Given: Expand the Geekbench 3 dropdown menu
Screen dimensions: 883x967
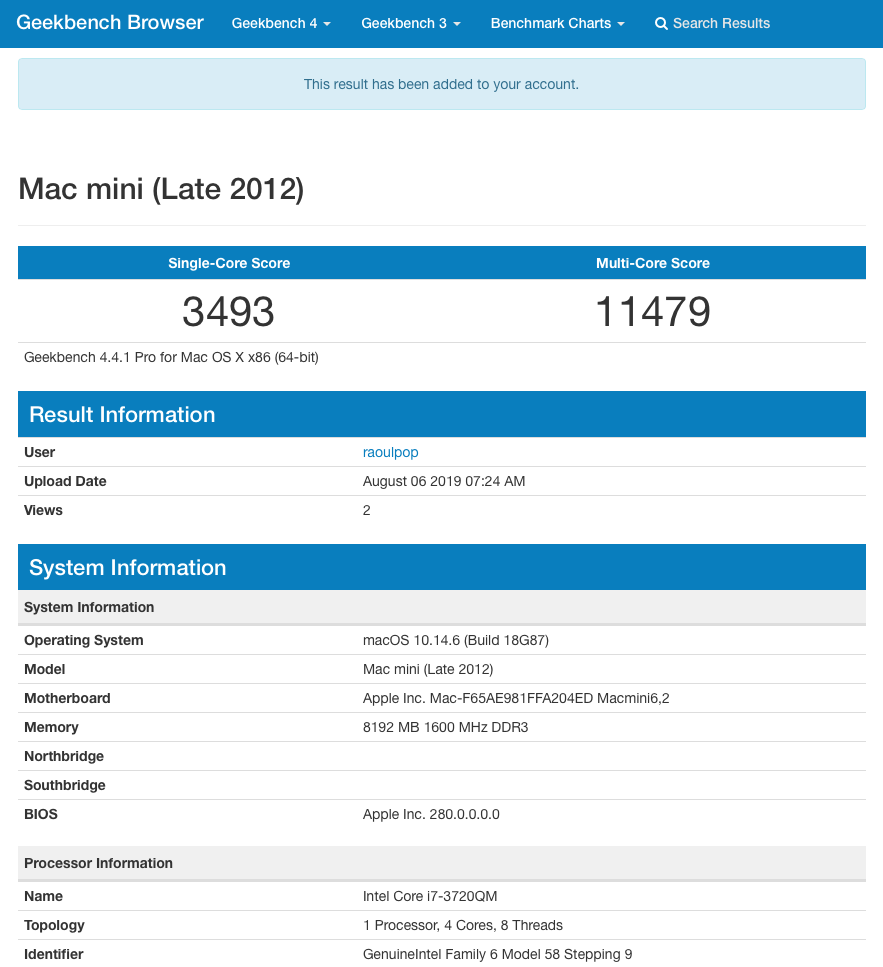Looking at the screenshot, I should (x=410, y=23).
